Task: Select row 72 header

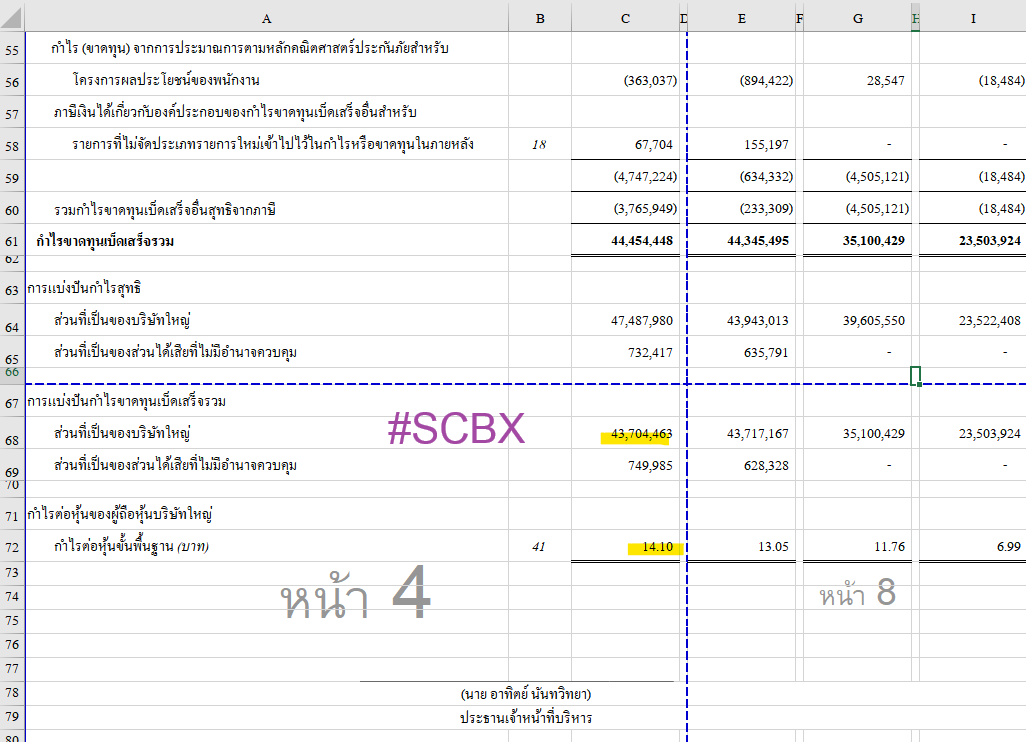Action: coord(12,547)
